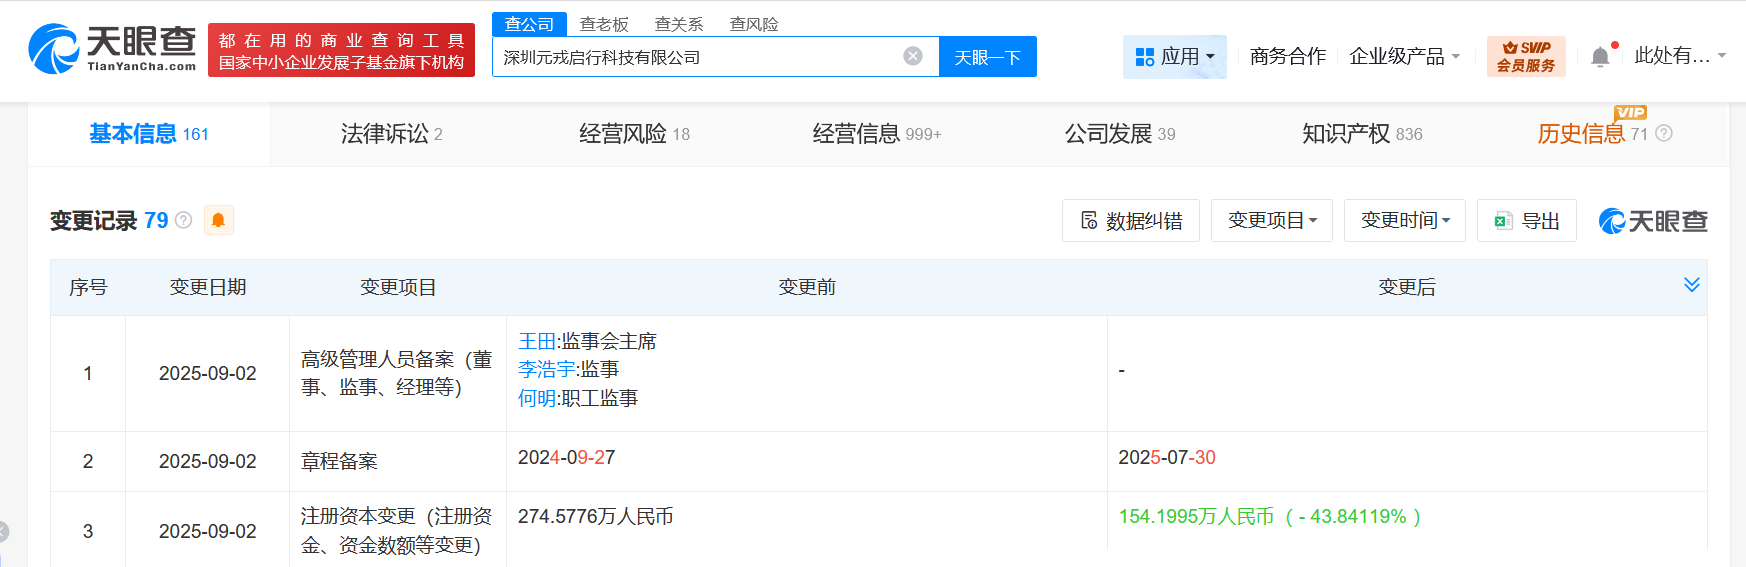
Task: Click the 天眼一下 search button
Action: (987, 57)
